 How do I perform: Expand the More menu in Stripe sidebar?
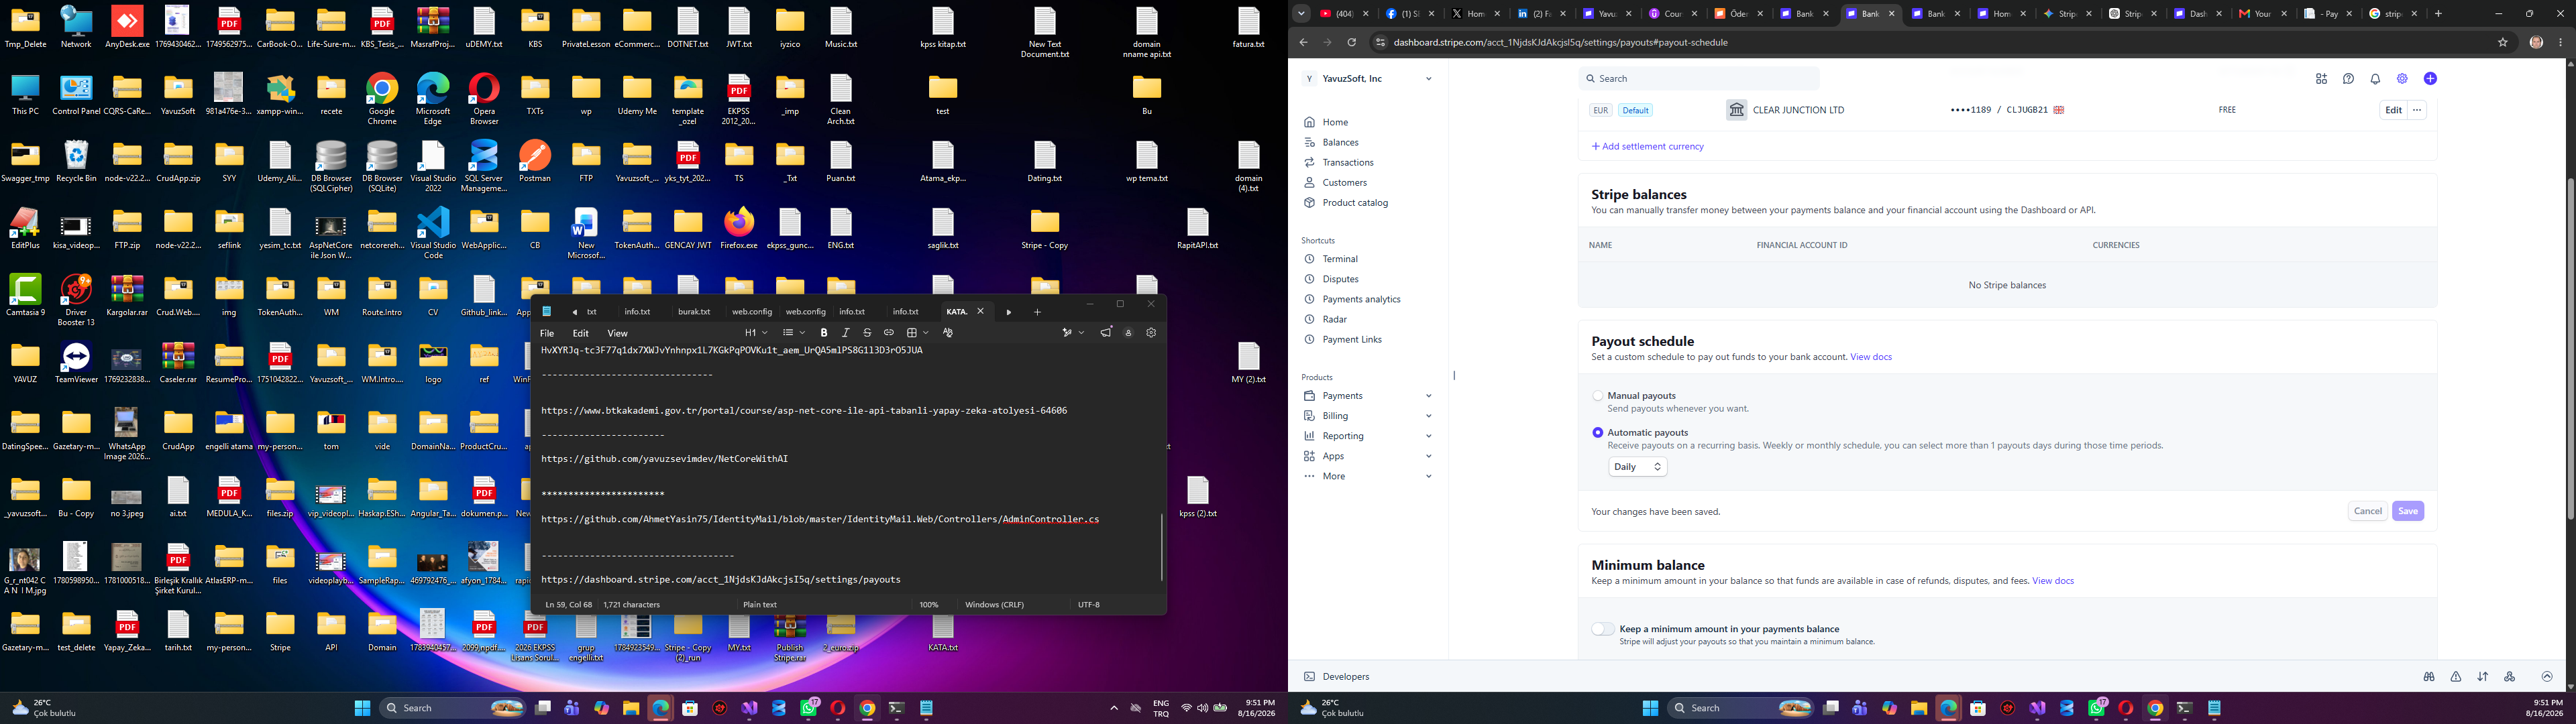tap(1368, 476)
